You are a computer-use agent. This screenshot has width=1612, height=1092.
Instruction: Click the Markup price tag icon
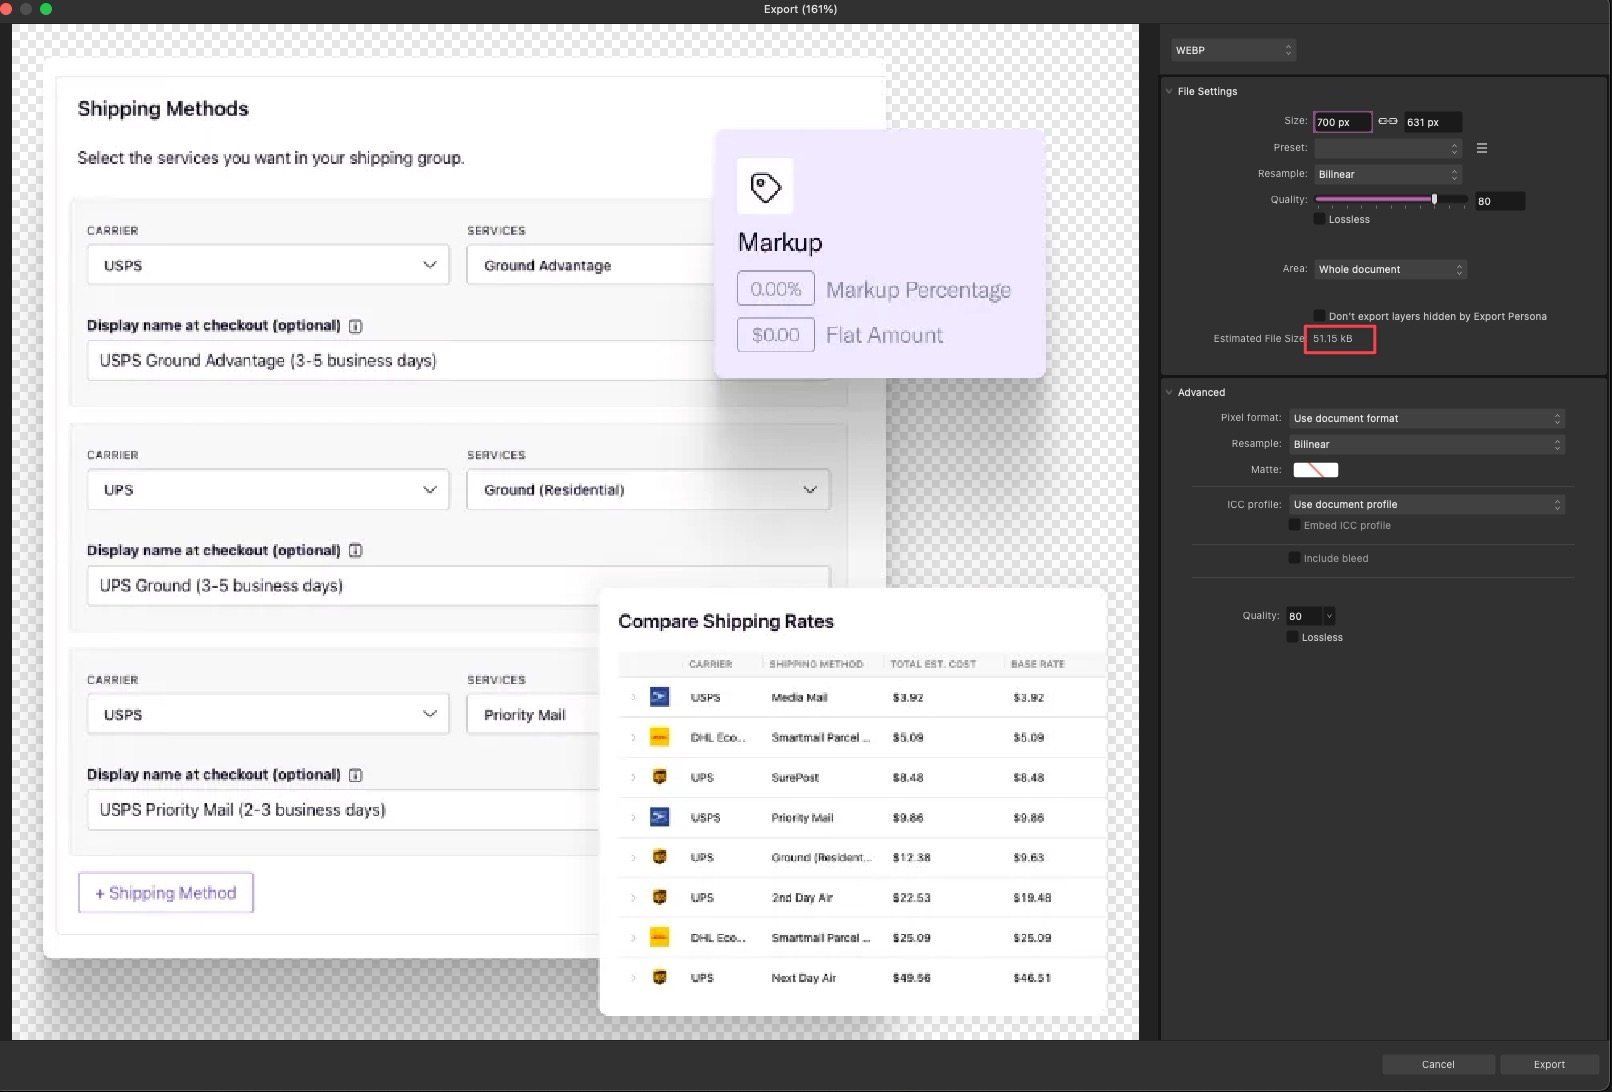[x=765, y=186]
